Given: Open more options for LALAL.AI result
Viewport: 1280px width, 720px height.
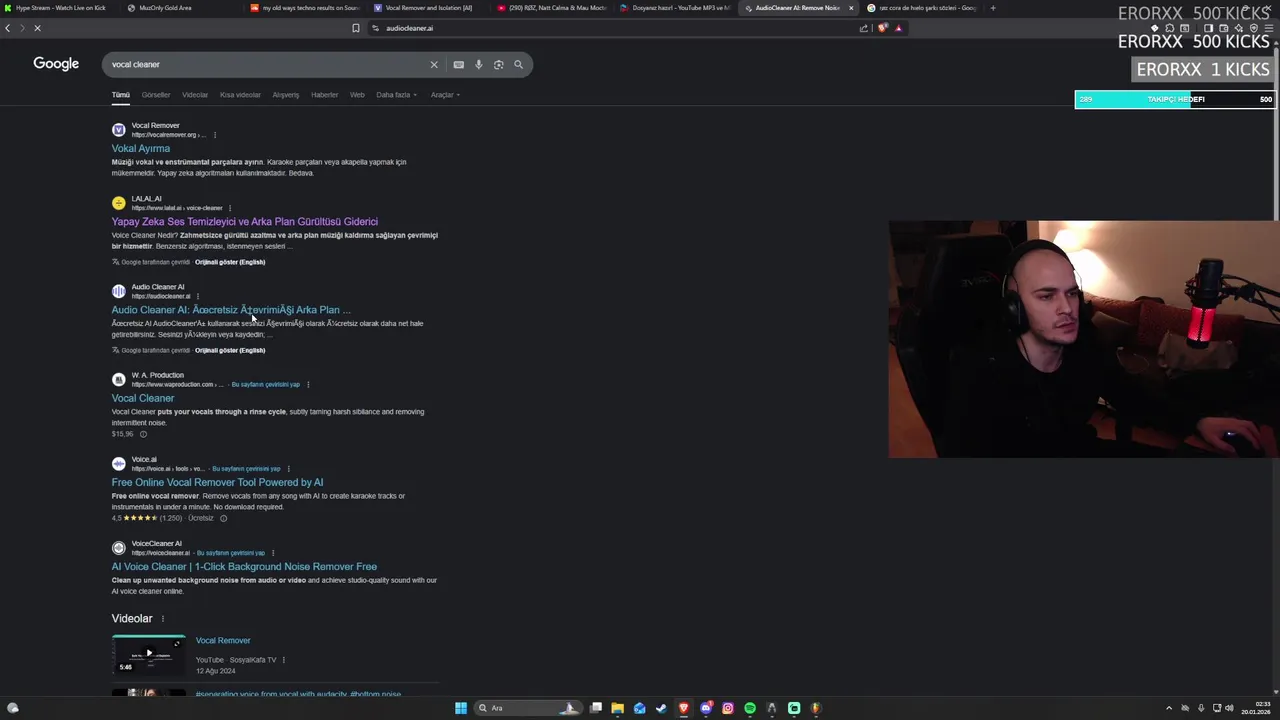Looking at the screenshot, I should pos(230,208).
